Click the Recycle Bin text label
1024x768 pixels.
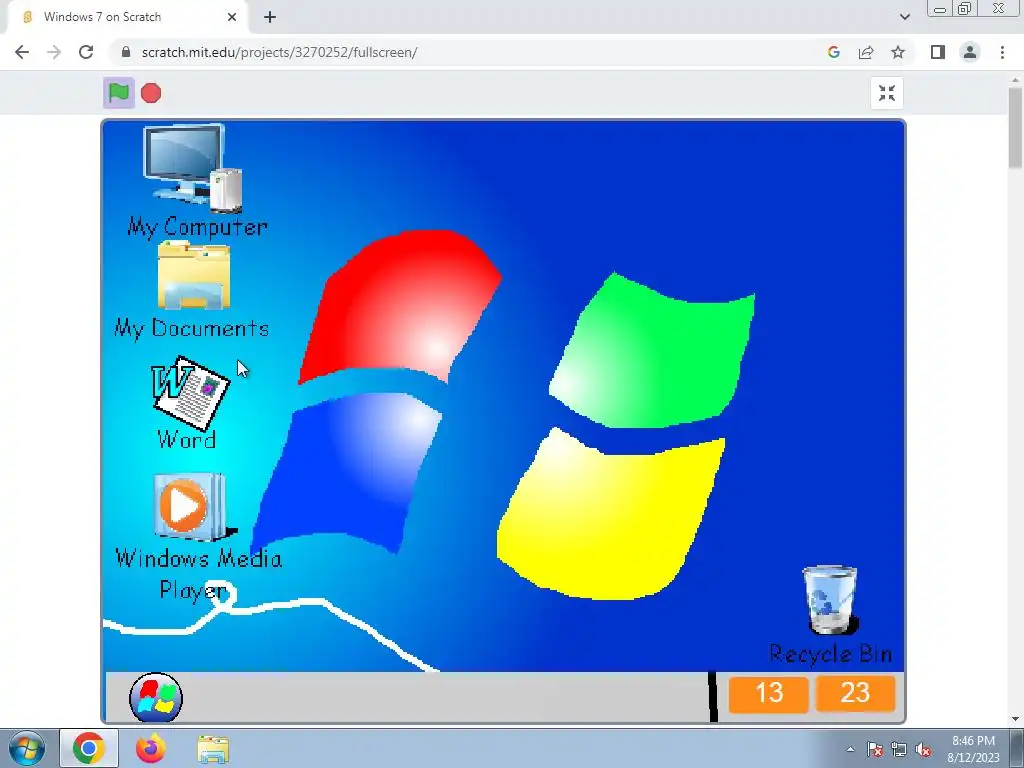[831, 653]
